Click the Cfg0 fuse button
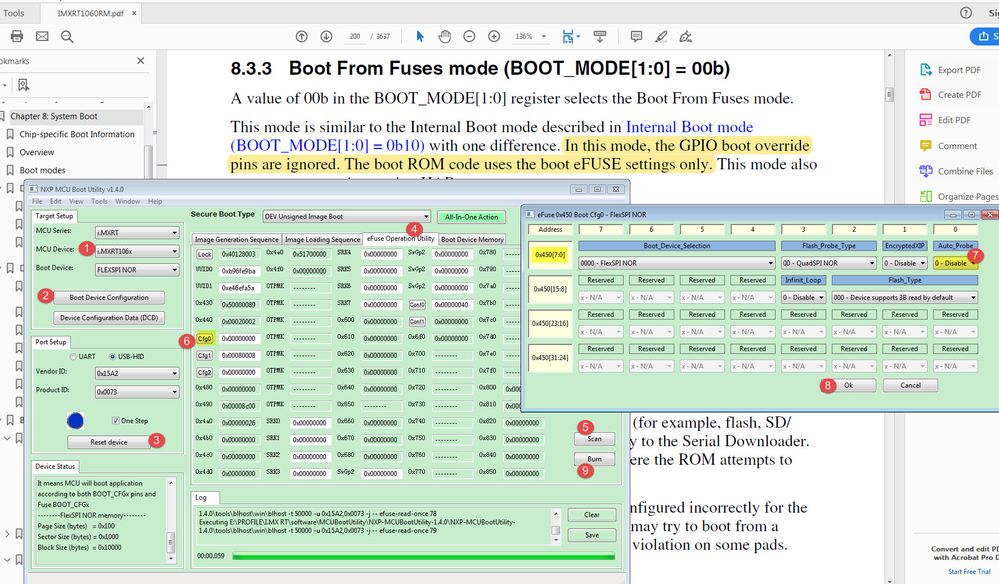Screen dimensions: 999x584 click(x=205, y=339)
